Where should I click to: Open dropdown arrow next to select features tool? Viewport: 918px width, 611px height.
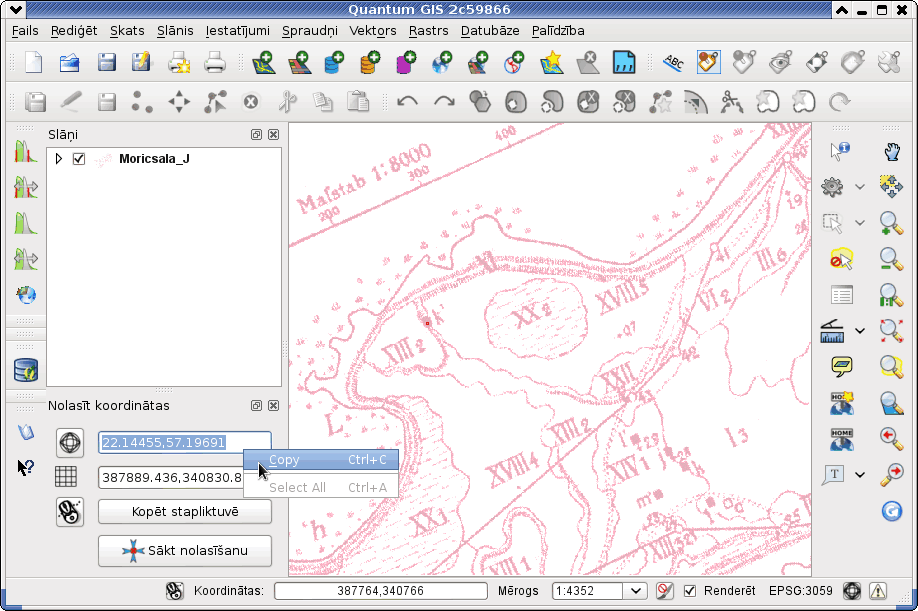(859, 223)
